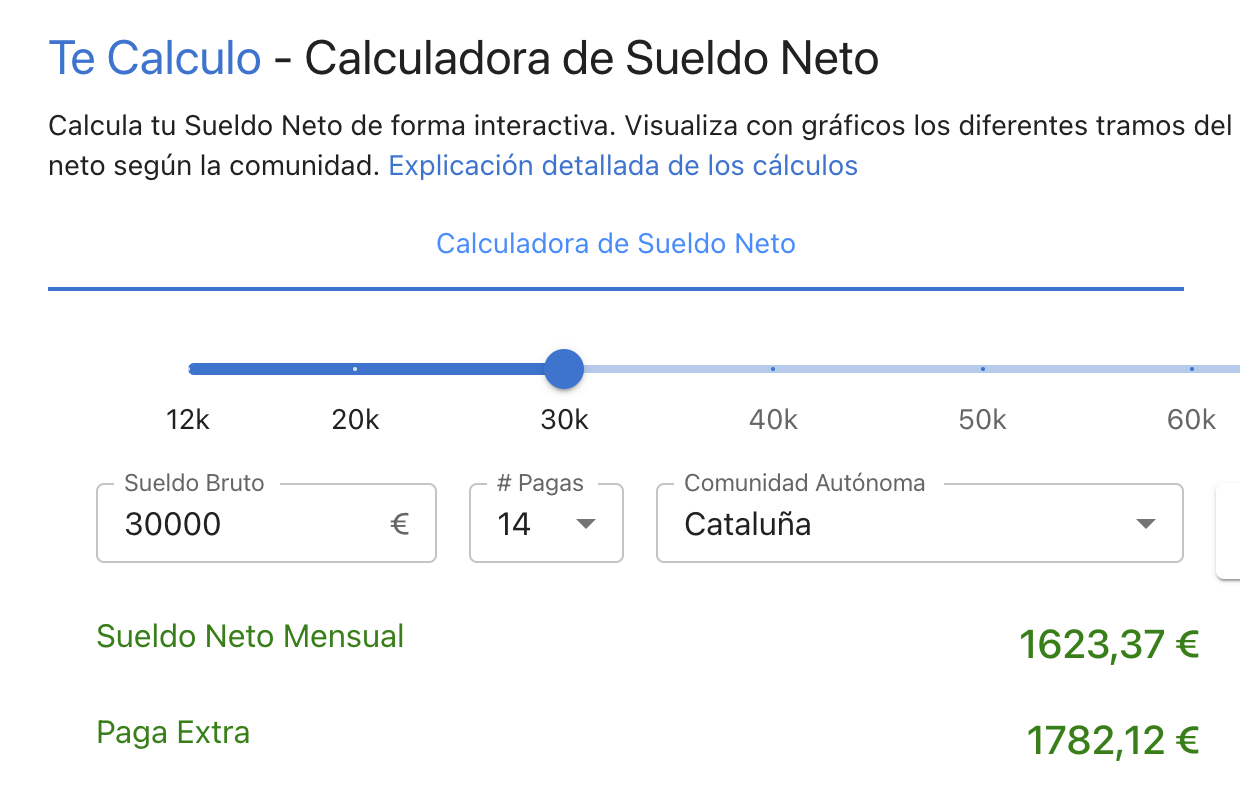Click the dropdown caret next to Cataluña
1240x788 pixels.
1147,523
